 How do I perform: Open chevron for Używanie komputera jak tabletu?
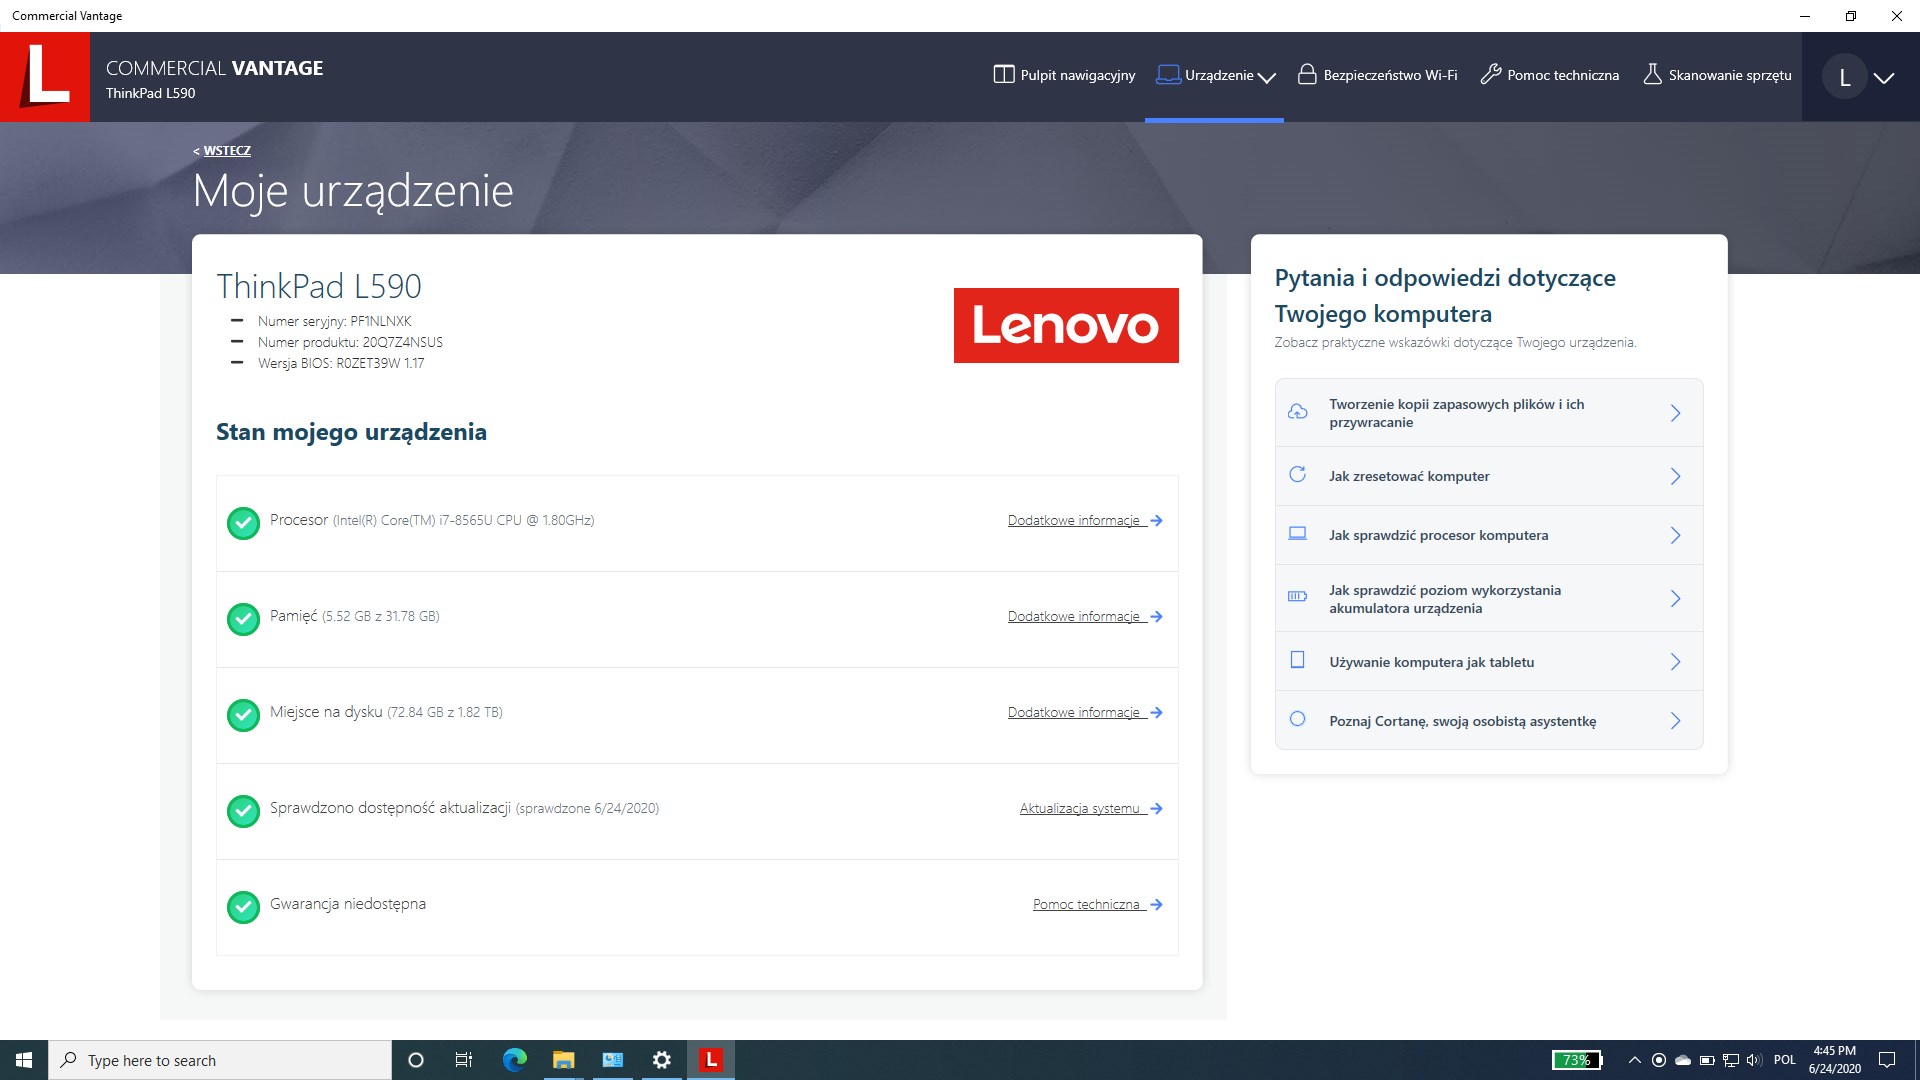(1675, 661)
